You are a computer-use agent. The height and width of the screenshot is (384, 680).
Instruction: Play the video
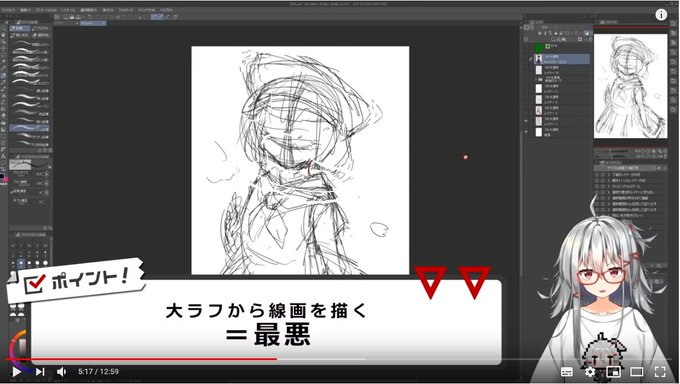pyautogui.click(x=16, y=371)
